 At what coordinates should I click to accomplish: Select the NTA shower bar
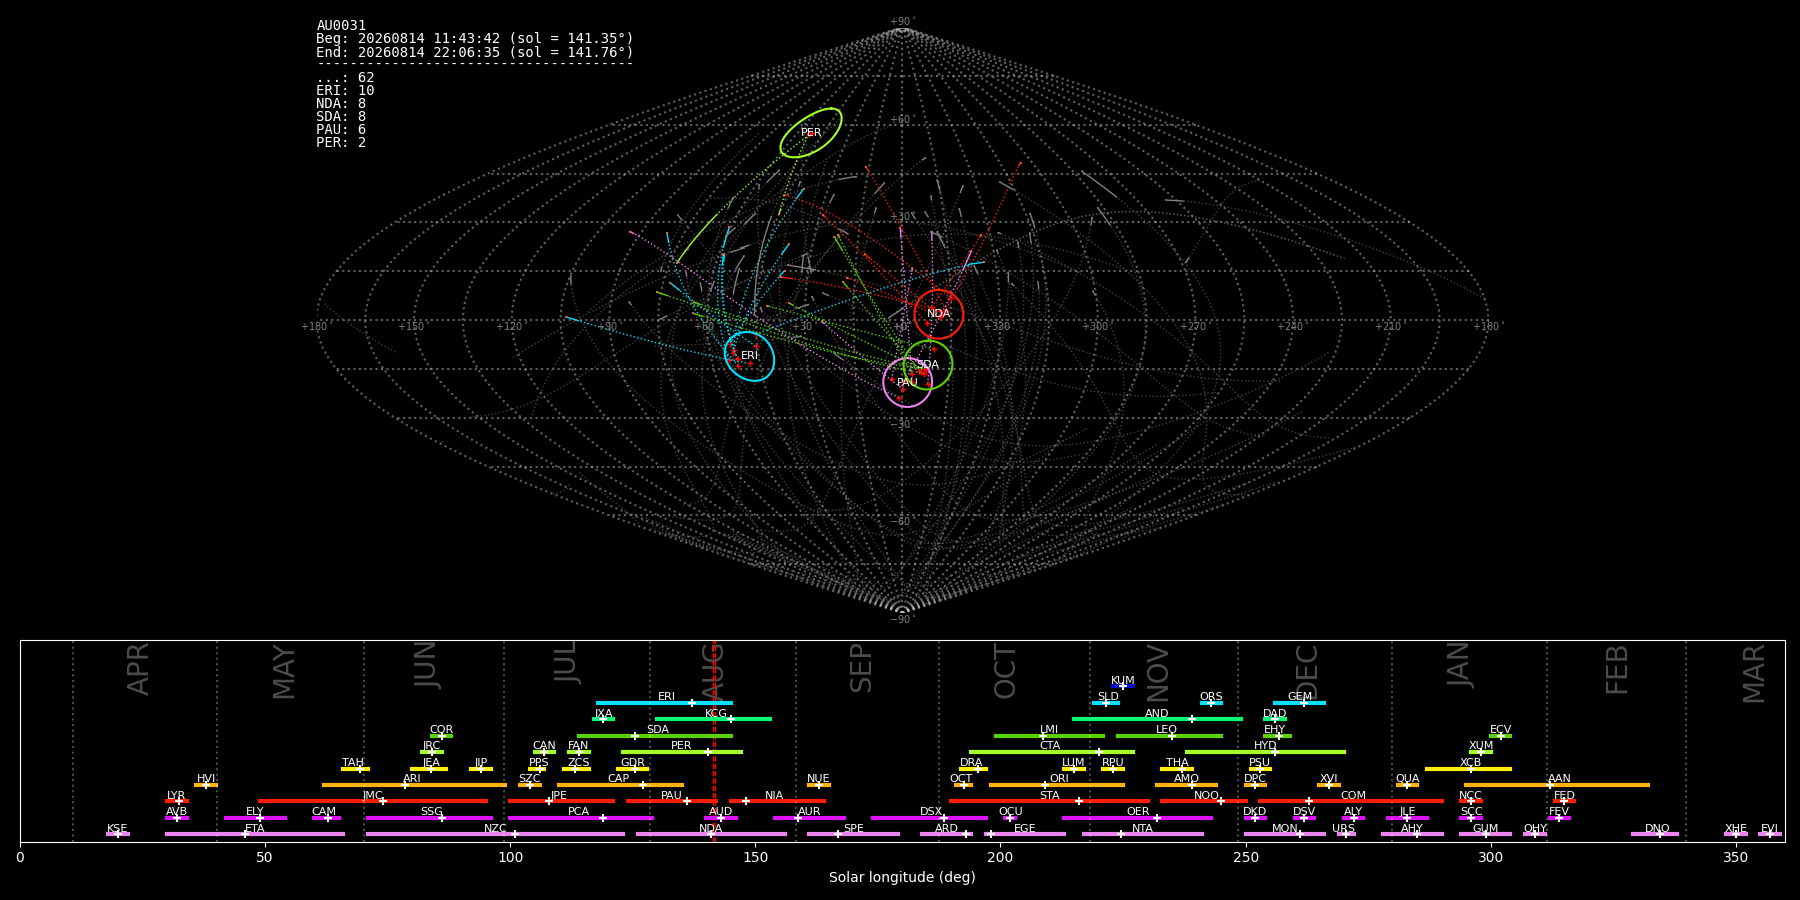1142,834
